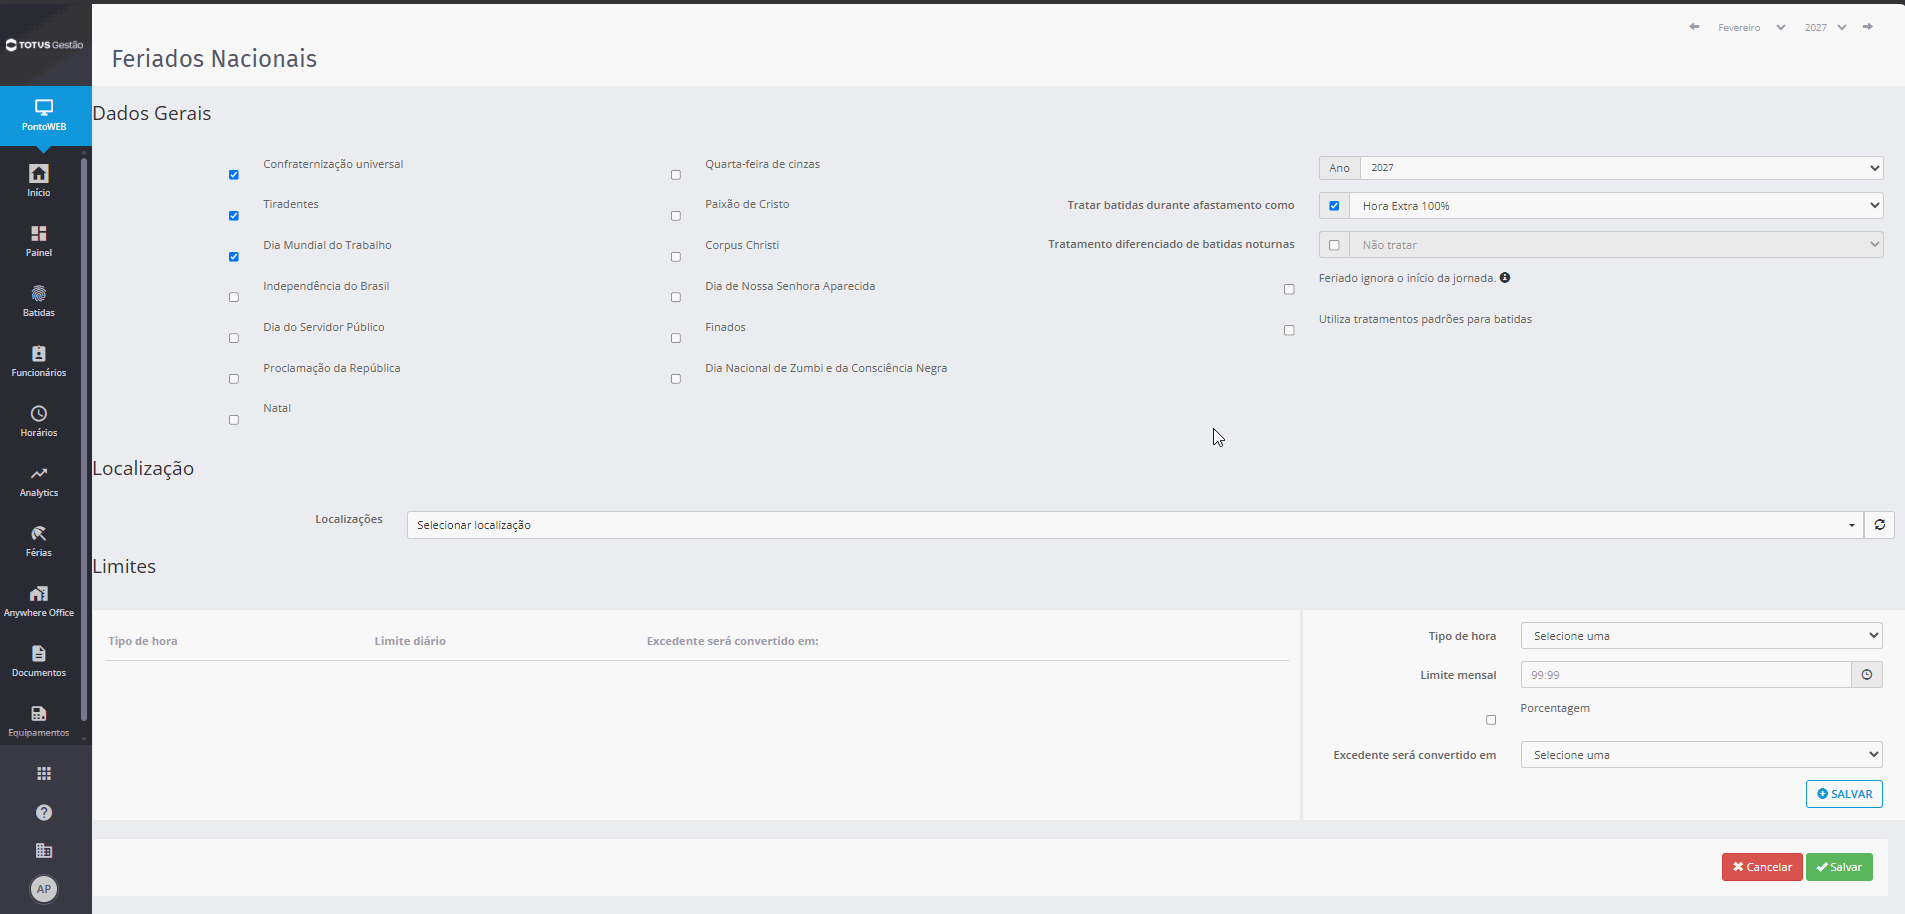This screenshot has height=914, width=1905.
Task: Enable Tratamento diferenciado de batidas noturnas checkbox
Action: coord(1334,245)
